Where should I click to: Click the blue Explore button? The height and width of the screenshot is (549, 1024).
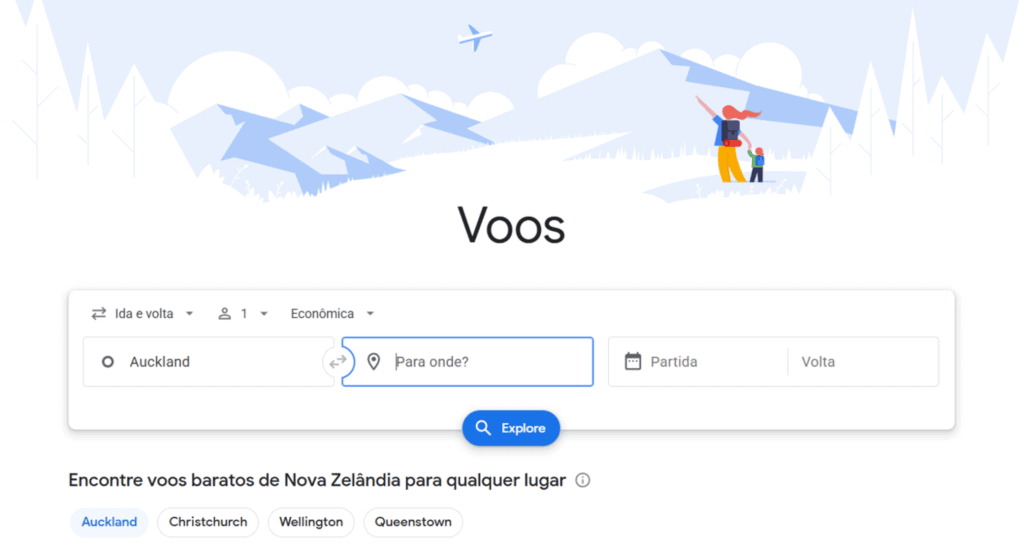pos(511,428)
